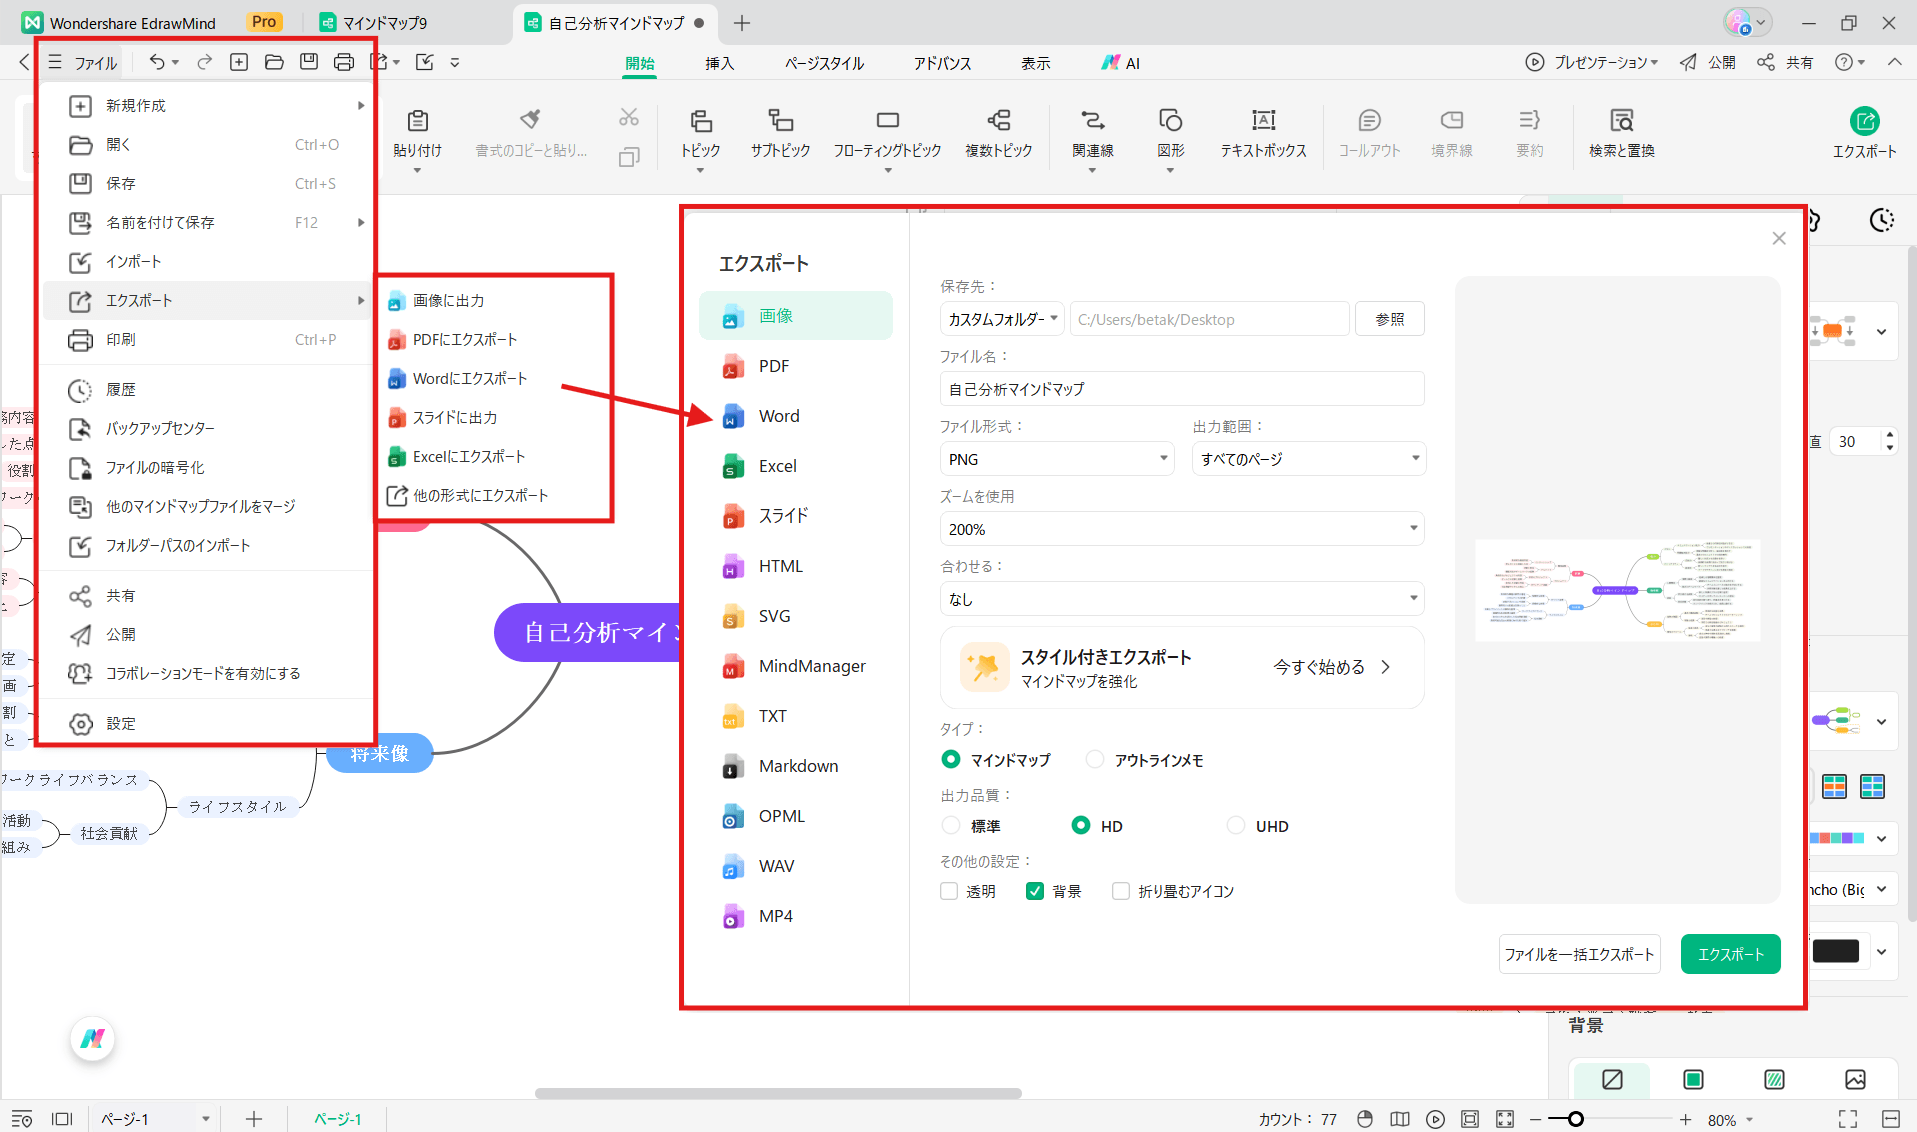Click the fit-to-screen icon in status bar
The height and width of the screenshot is (1132, 1917).
tap(1470, 1119)
